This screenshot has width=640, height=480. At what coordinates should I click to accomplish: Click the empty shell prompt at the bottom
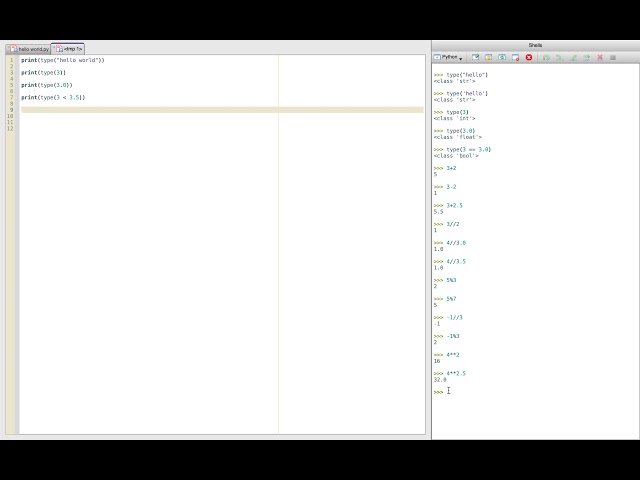(439, 392)
